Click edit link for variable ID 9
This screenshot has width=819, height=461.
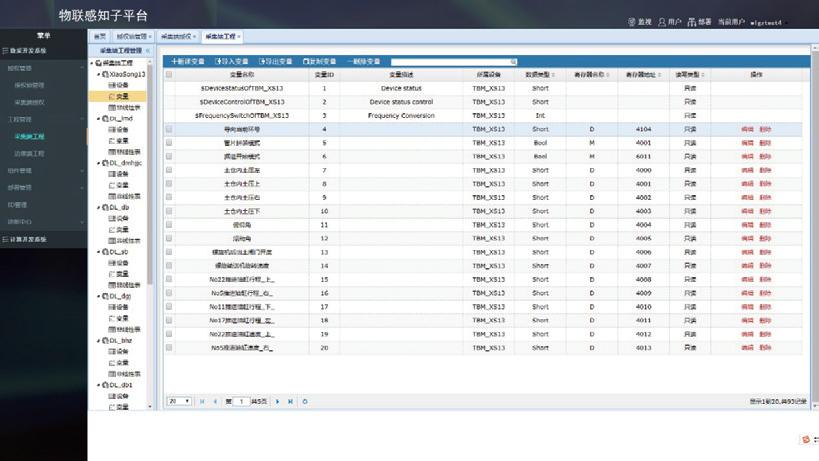pos(747,197)
